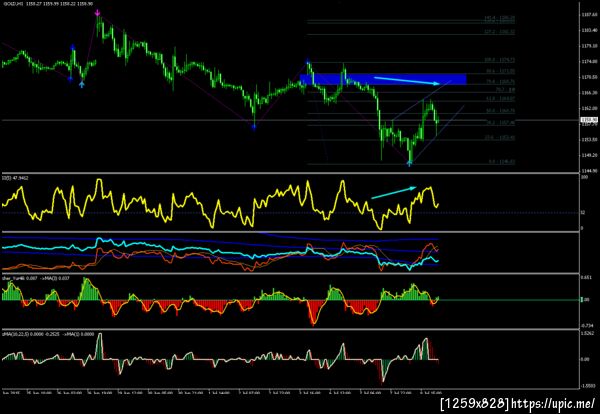
Task: Select the Fibonacci 127.2 level label
Action: click(x=499, y=32)
